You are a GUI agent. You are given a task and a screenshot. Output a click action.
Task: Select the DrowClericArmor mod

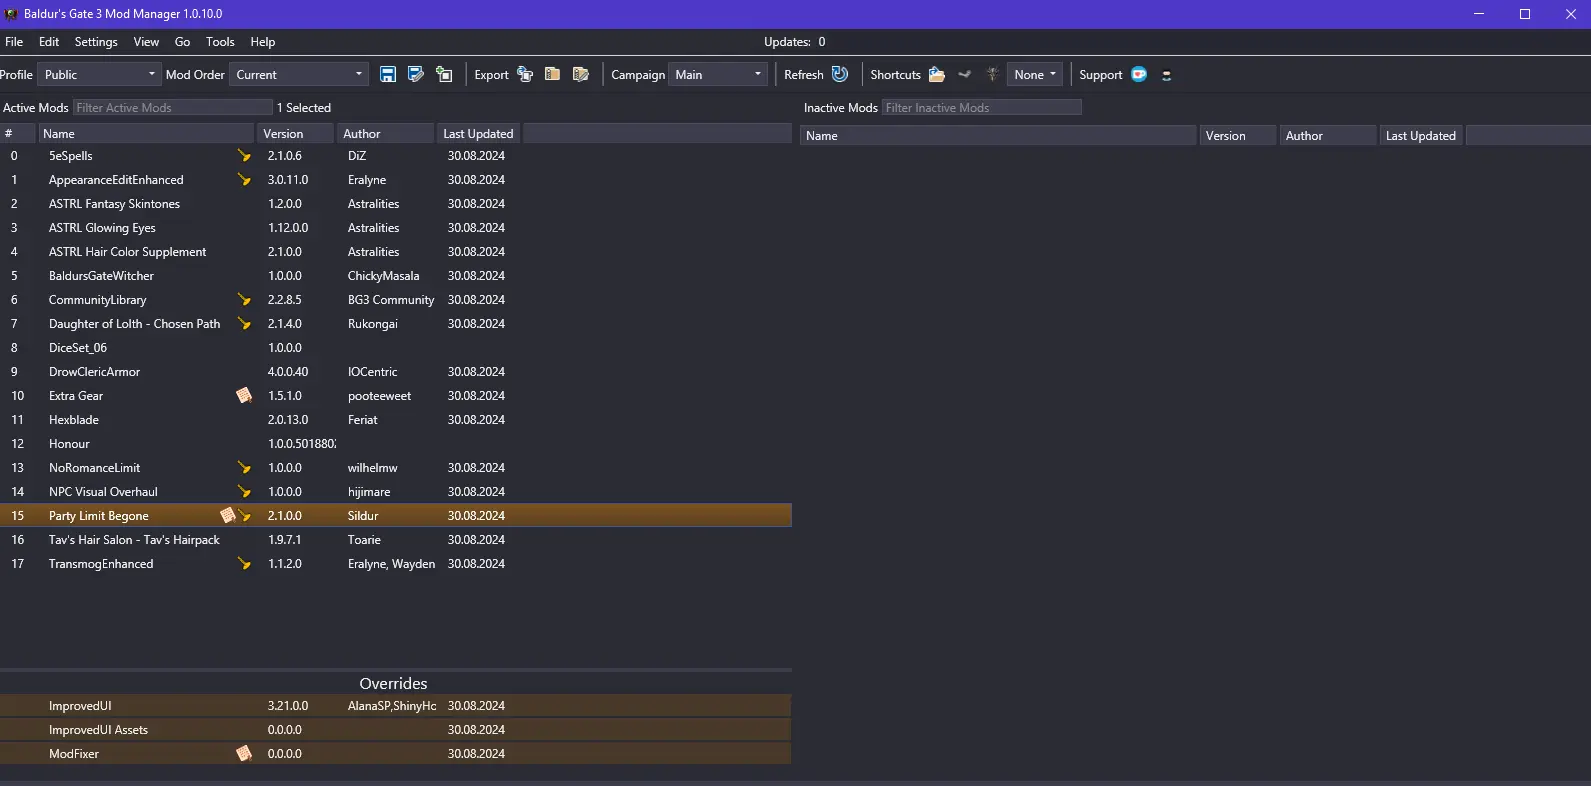click(396, 372)
